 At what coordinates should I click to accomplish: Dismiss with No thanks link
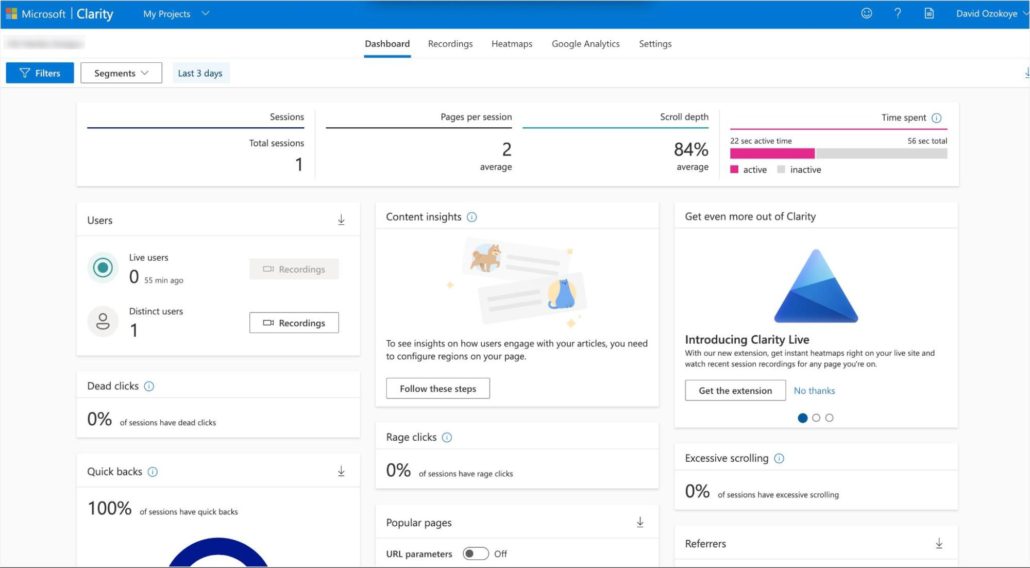click(814, 391)
